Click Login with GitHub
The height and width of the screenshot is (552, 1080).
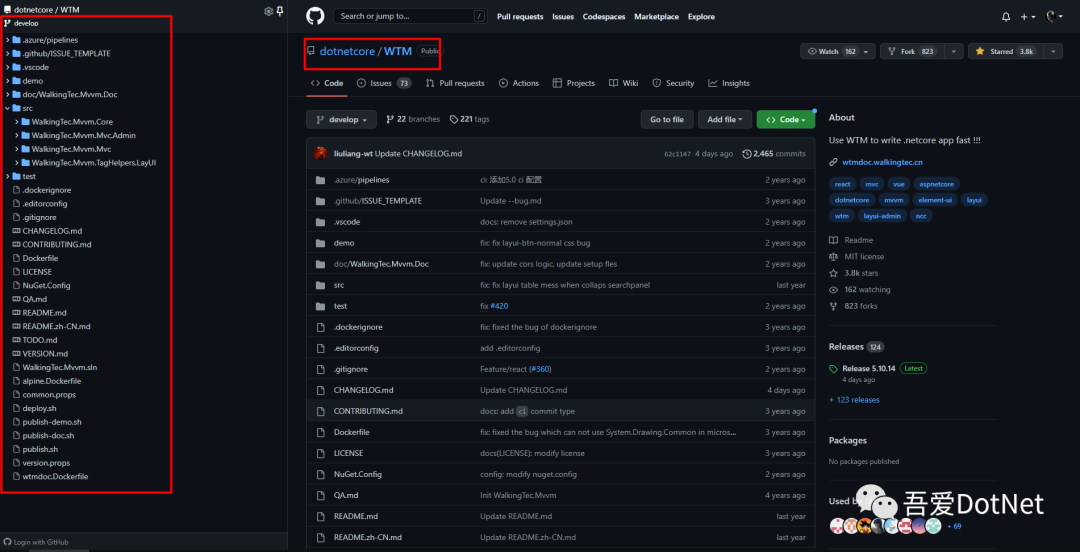pos(36,542)
